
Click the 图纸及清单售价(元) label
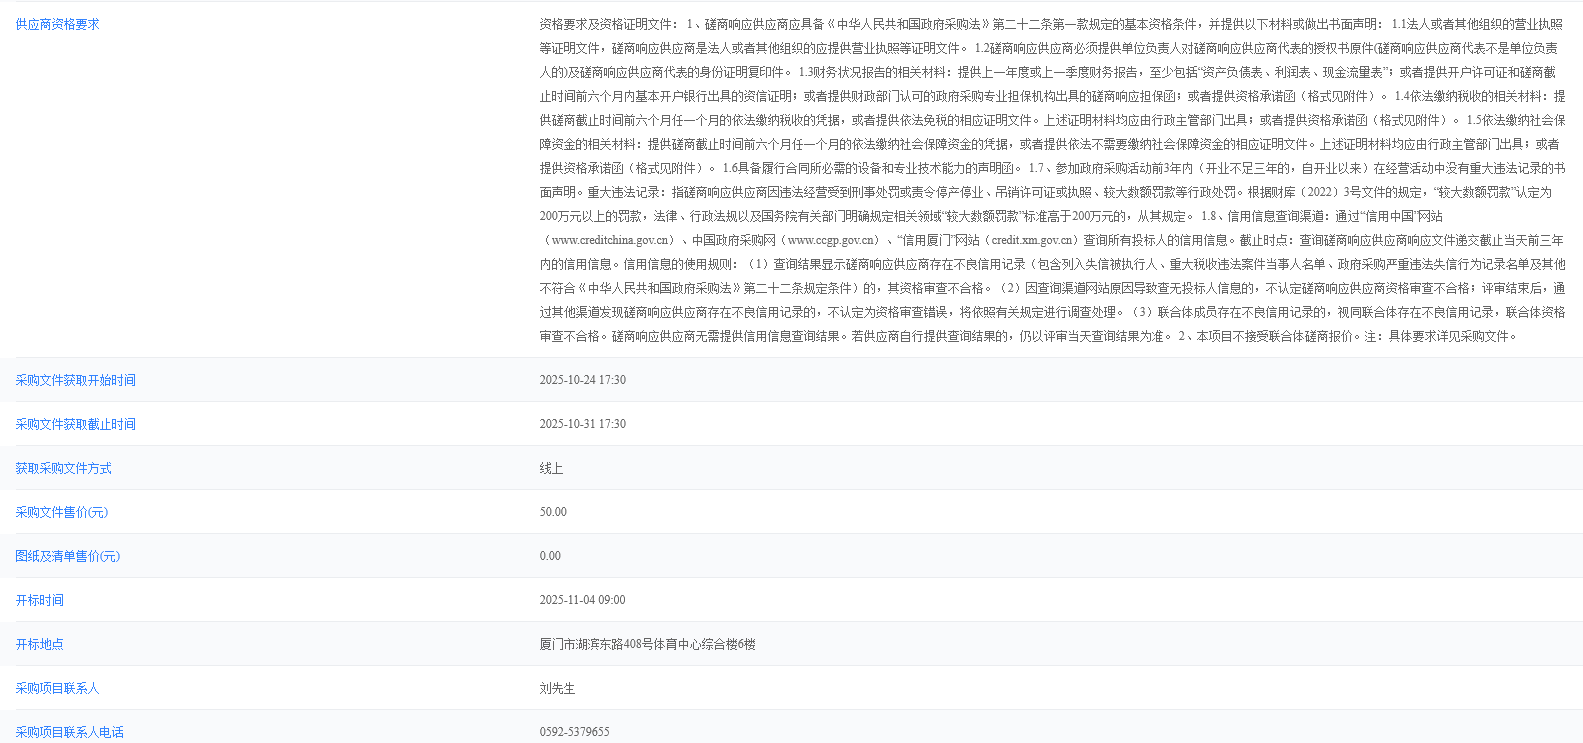67,556
